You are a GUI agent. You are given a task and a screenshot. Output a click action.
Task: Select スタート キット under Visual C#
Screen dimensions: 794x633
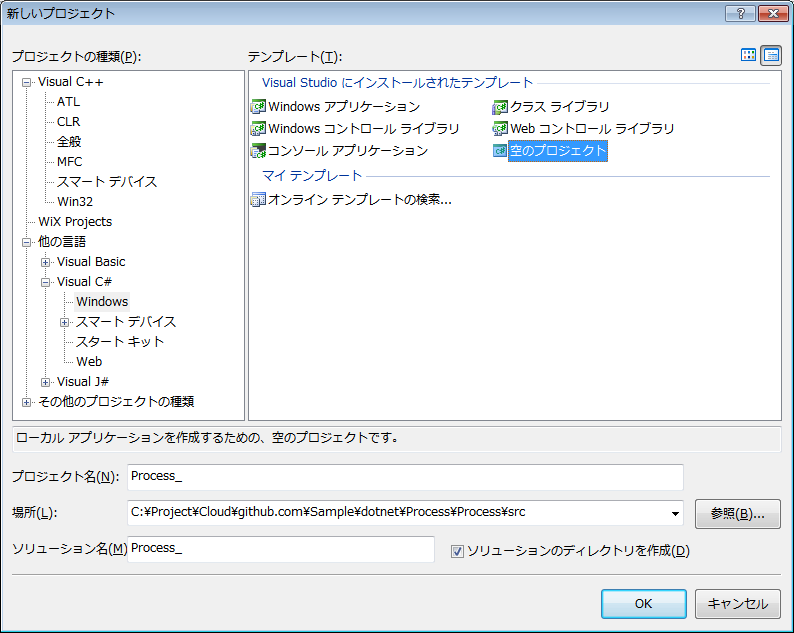point(120,342)
